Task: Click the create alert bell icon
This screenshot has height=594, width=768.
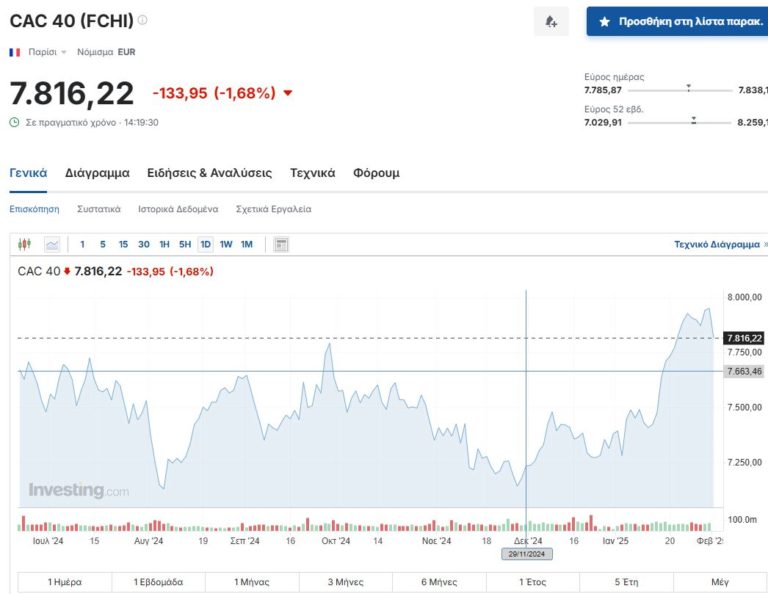Action: pyautogui.click(x=551, y=21)
